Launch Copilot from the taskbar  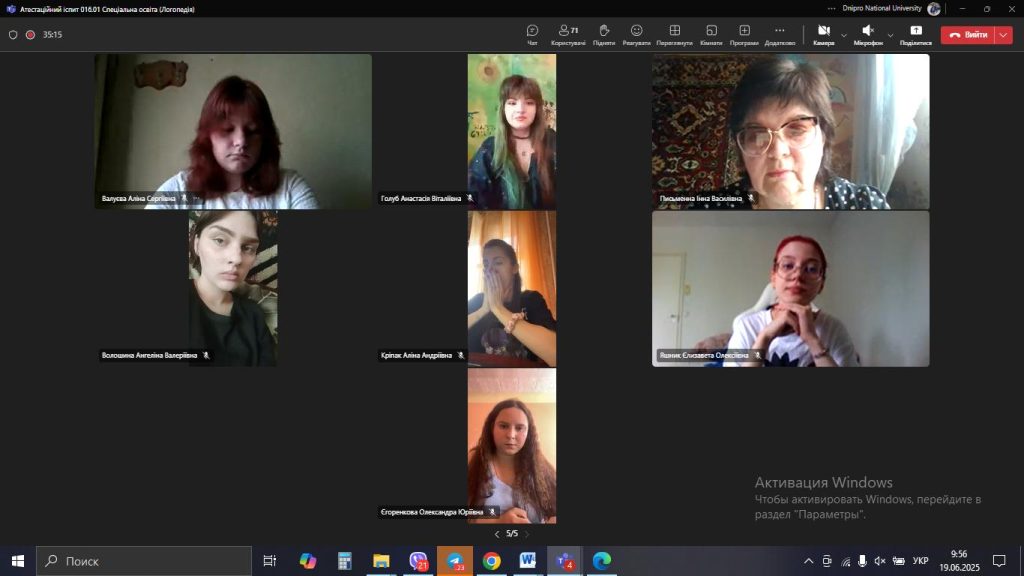308,561
